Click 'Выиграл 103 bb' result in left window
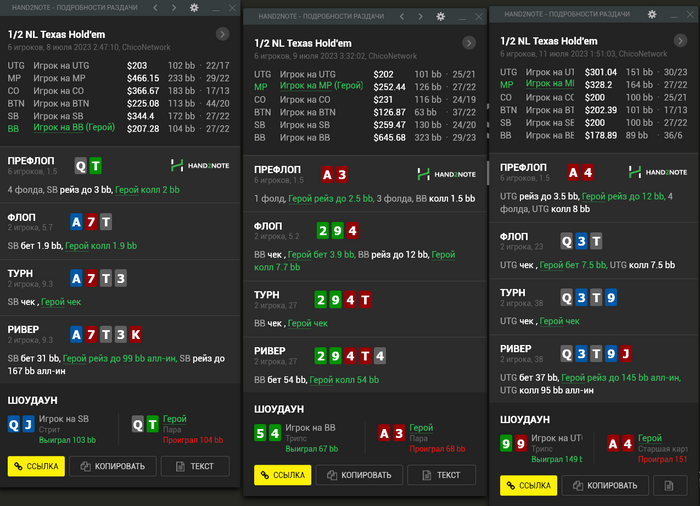 point(67,440)
